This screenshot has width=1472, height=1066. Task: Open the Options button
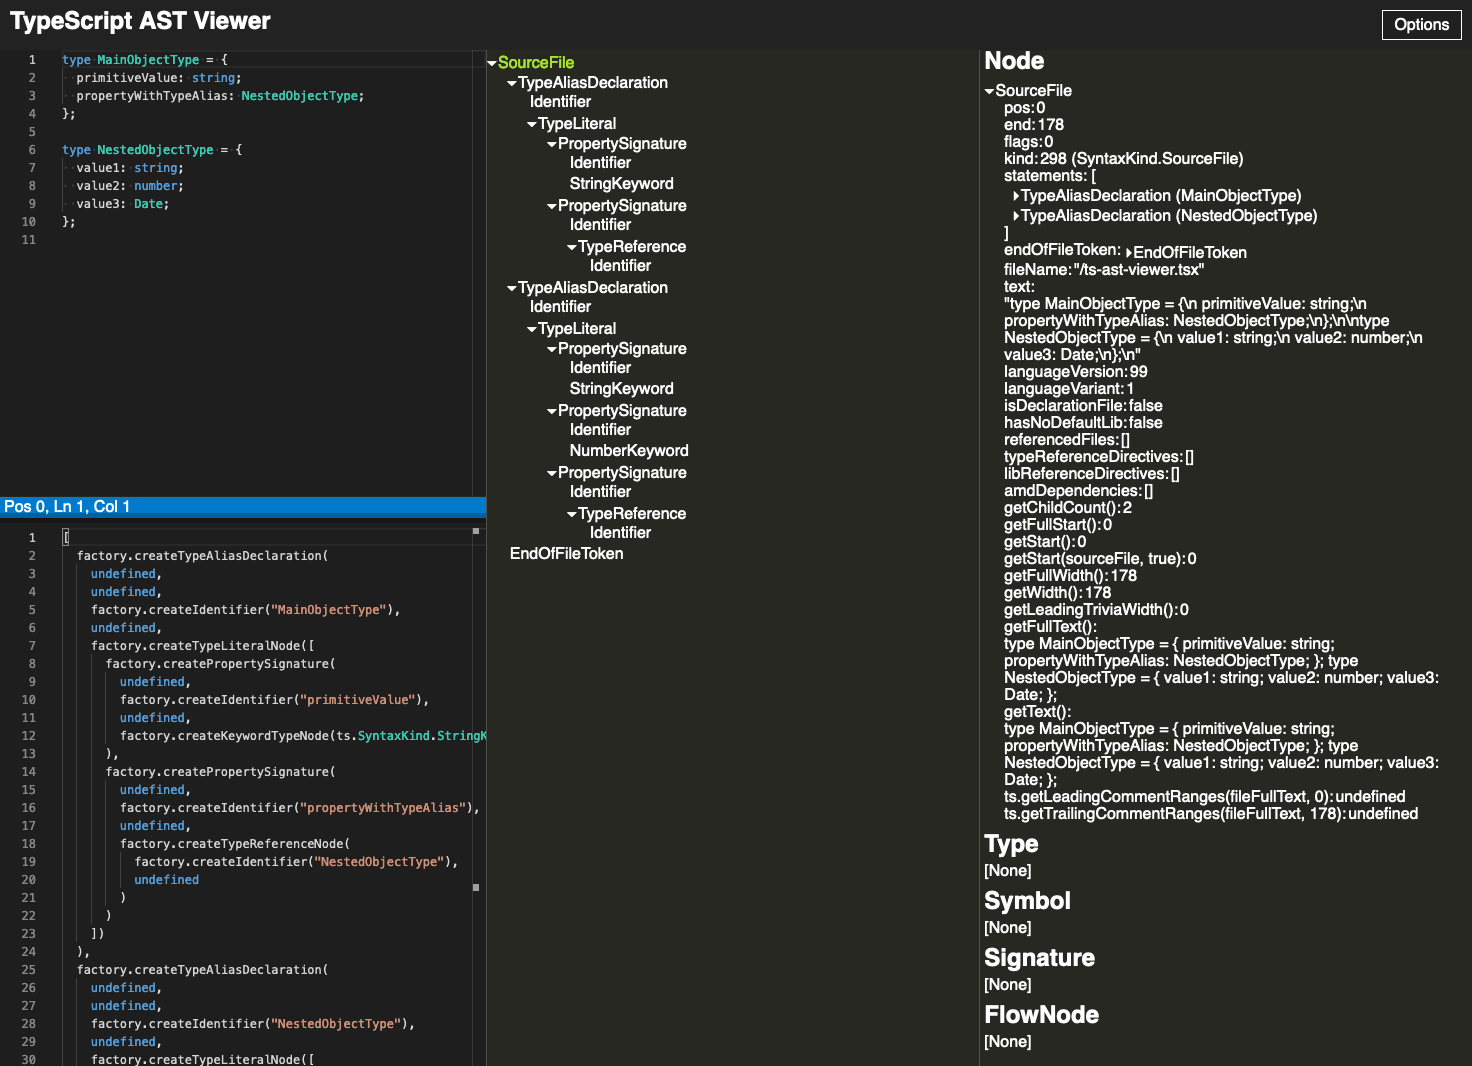point(1420,25)
